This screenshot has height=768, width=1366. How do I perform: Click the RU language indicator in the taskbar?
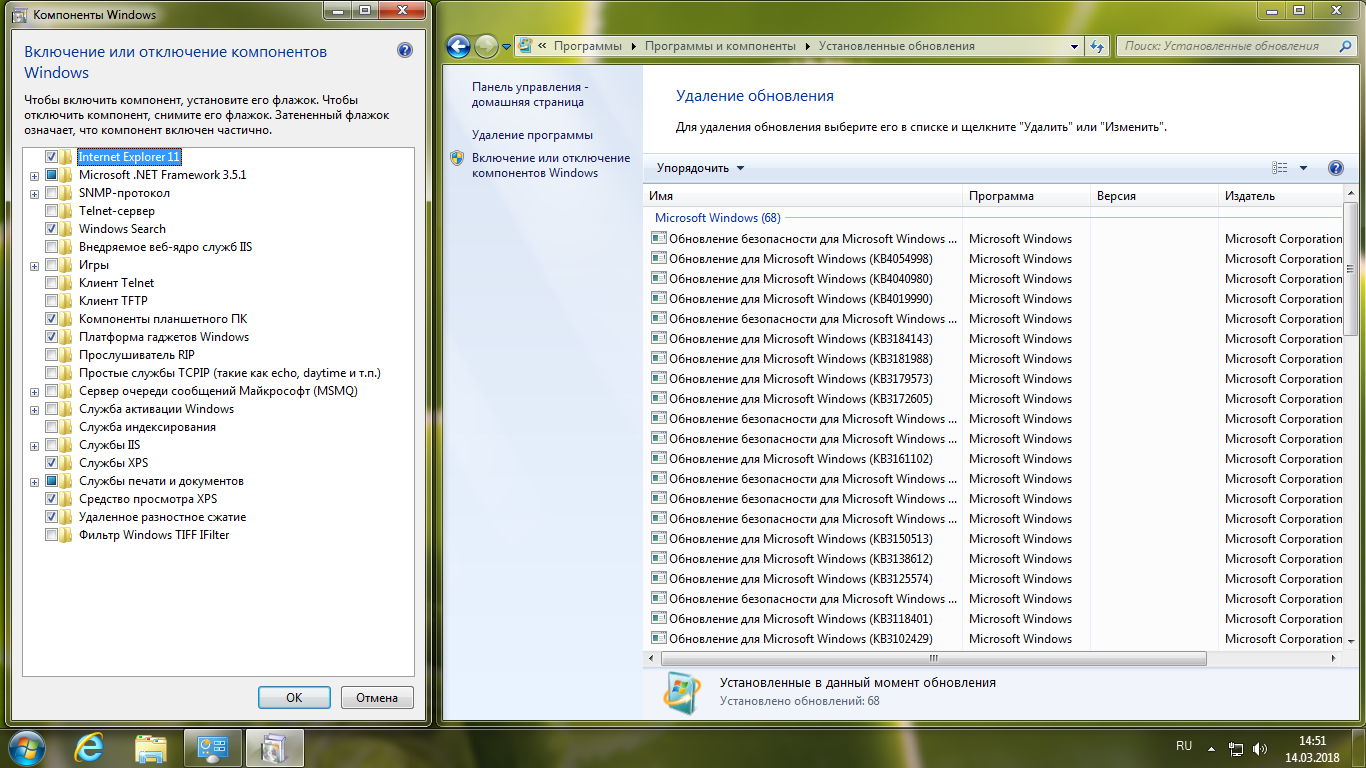(x=1184, y=746)
